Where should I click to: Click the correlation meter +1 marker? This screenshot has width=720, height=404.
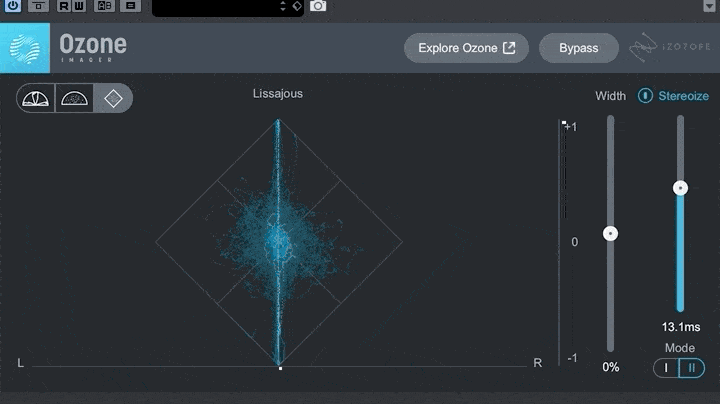pos(564,123)
